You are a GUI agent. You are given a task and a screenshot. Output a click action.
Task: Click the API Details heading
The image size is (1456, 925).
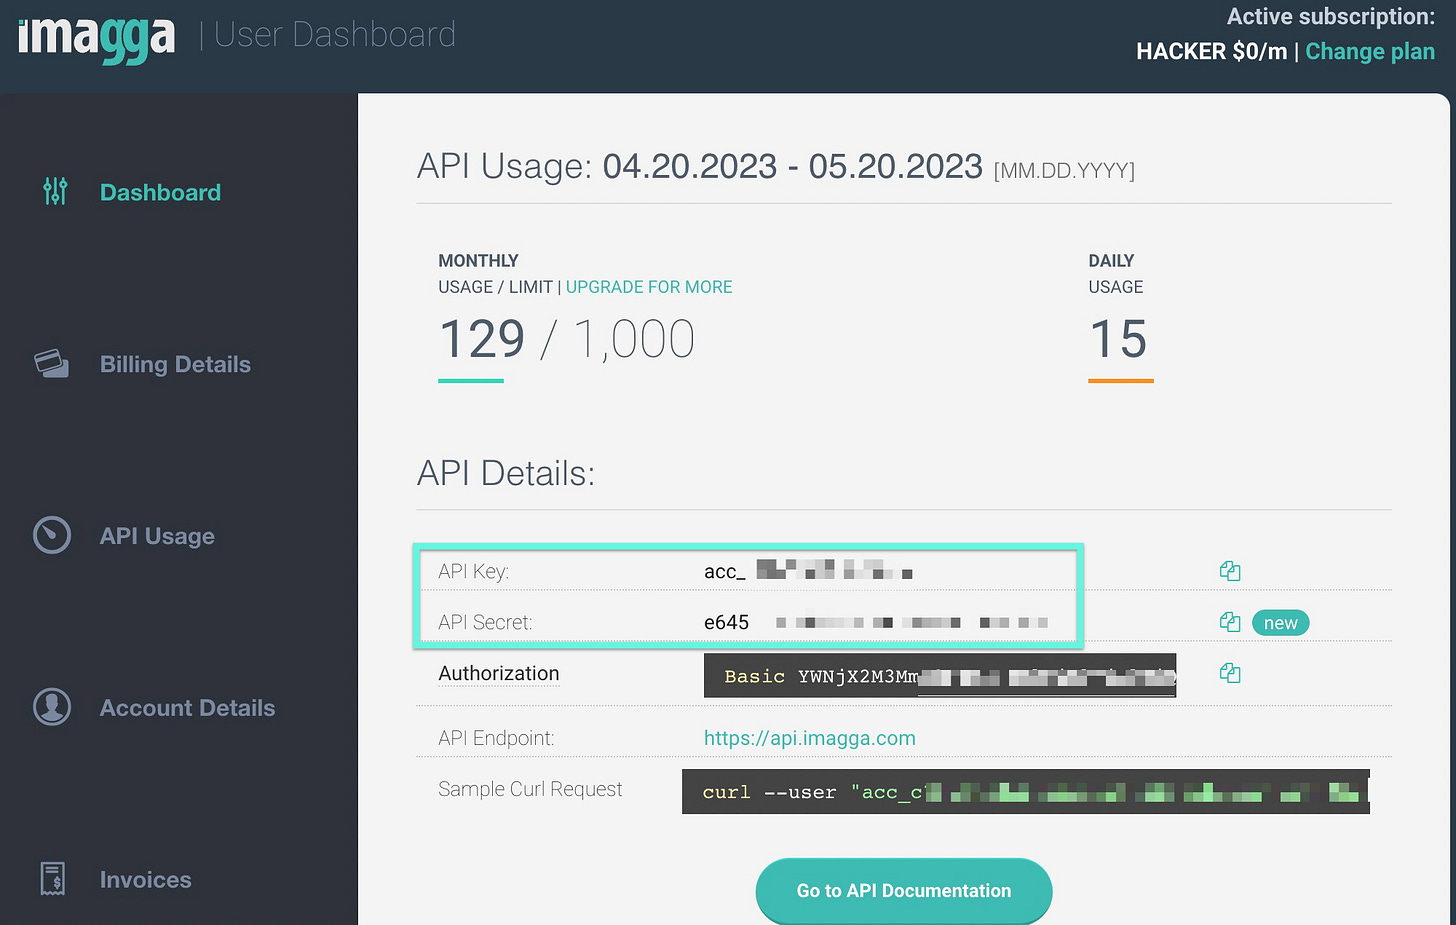tap(506, 473)
